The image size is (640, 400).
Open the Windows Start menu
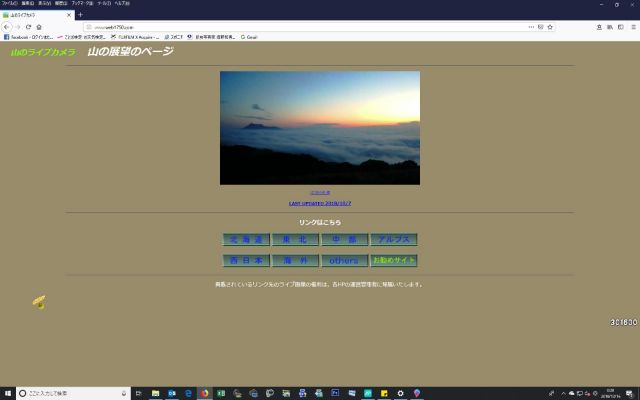click(6, 393)
